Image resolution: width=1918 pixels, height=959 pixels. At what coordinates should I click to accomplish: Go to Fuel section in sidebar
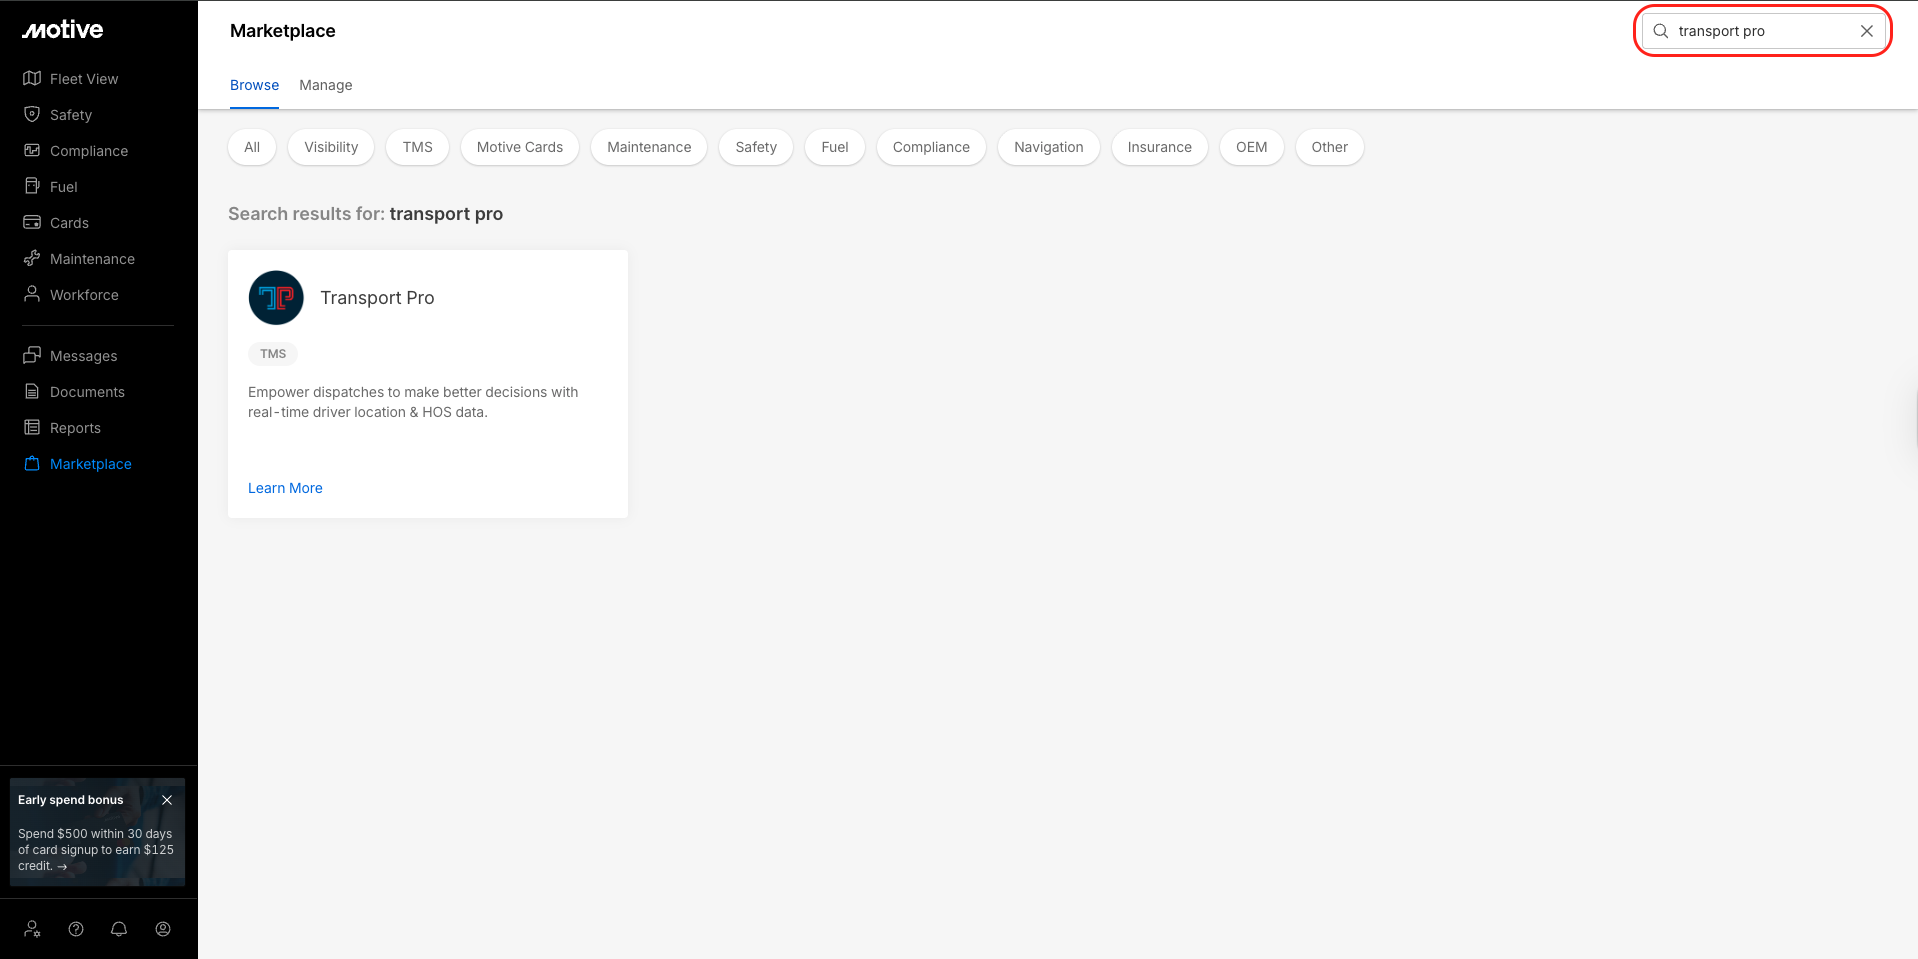coord(64,187)
